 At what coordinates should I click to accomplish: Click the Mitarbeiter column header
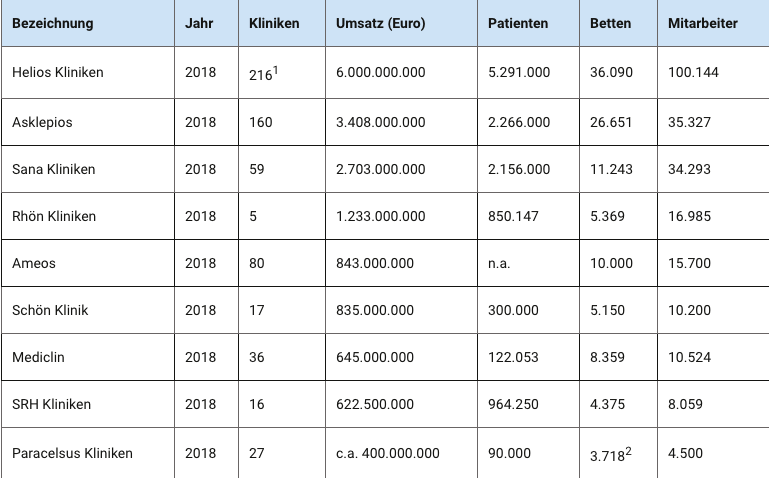click(703, 23)
